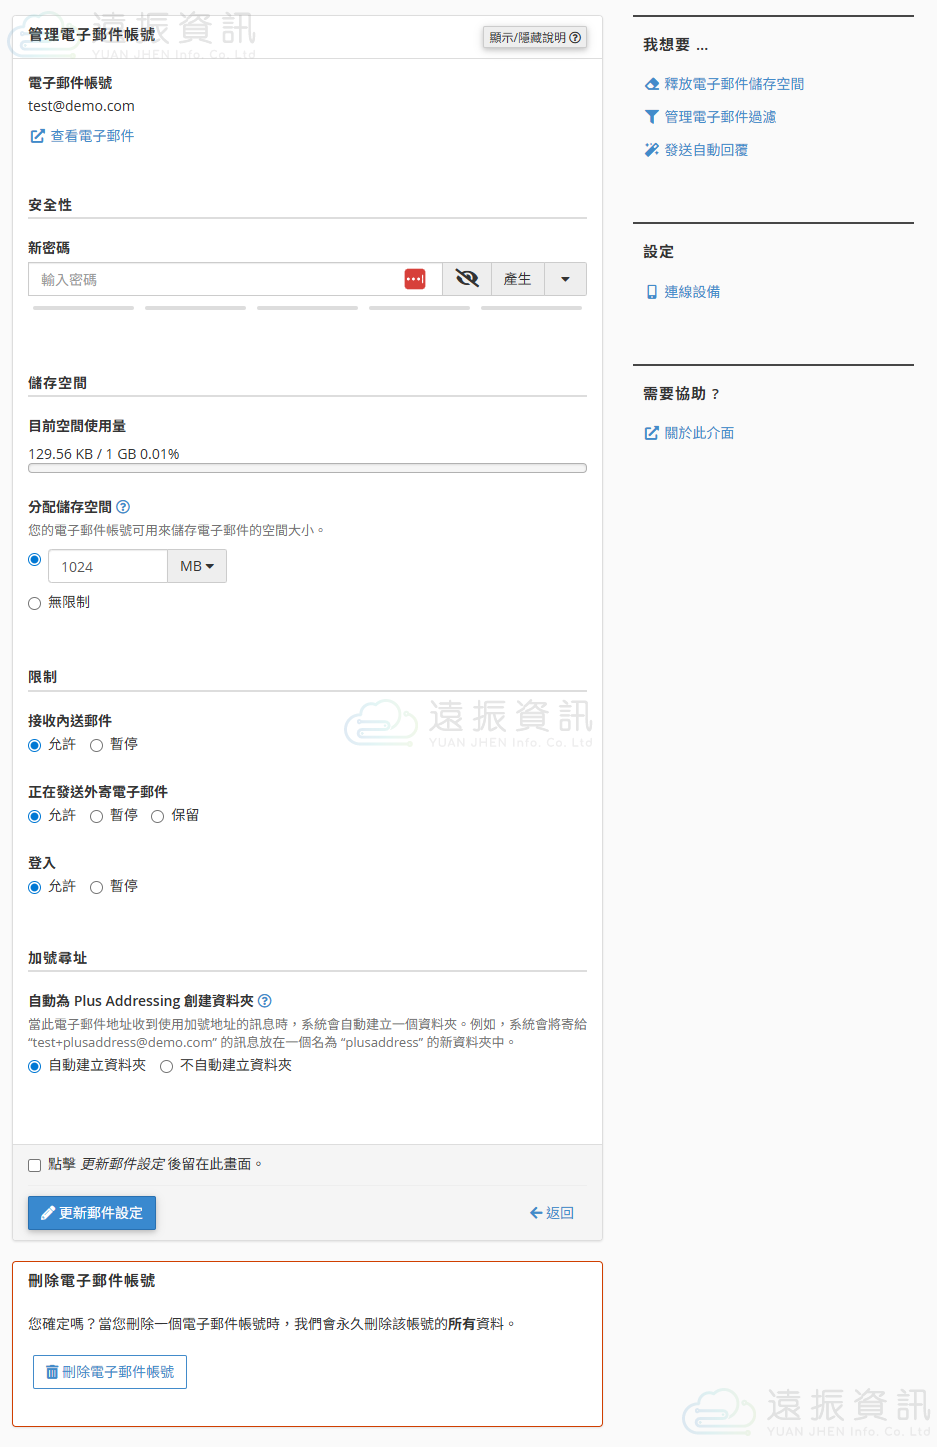
Task: Click the 刪除電子郵件帳號 button
Action: tap(110, 1372)
